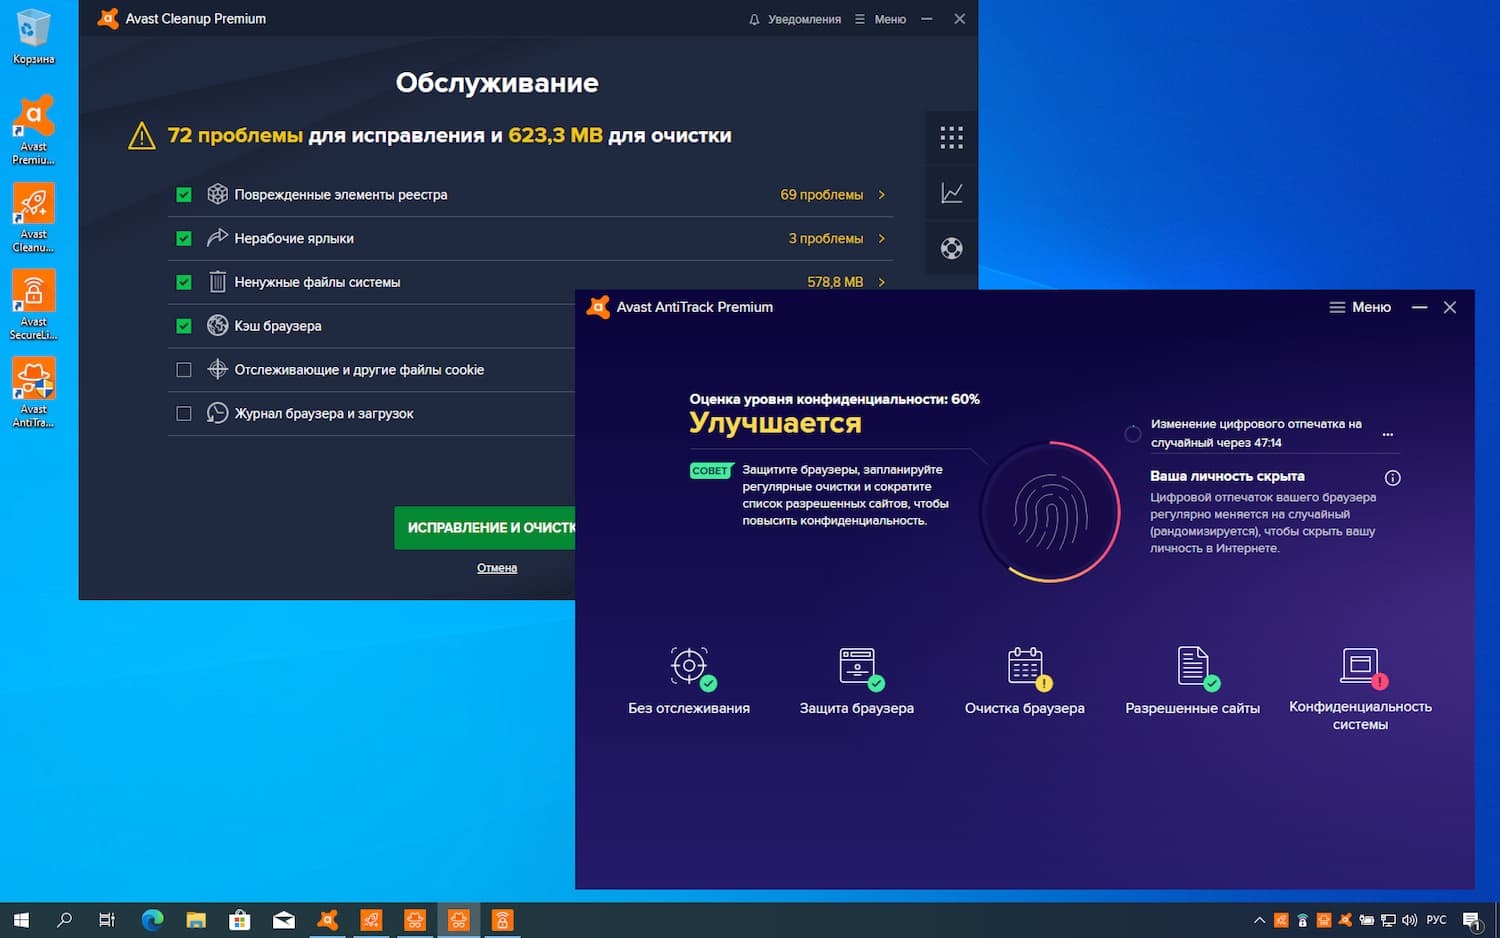
Task: Click the Ваша личность скрыта title
Action: pos(1227,476)
